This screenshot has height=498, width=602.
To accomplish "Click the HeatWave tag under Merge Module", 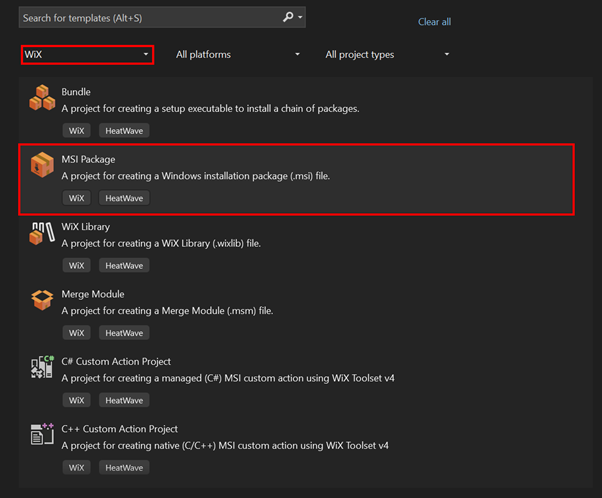I will pos(124,333).
